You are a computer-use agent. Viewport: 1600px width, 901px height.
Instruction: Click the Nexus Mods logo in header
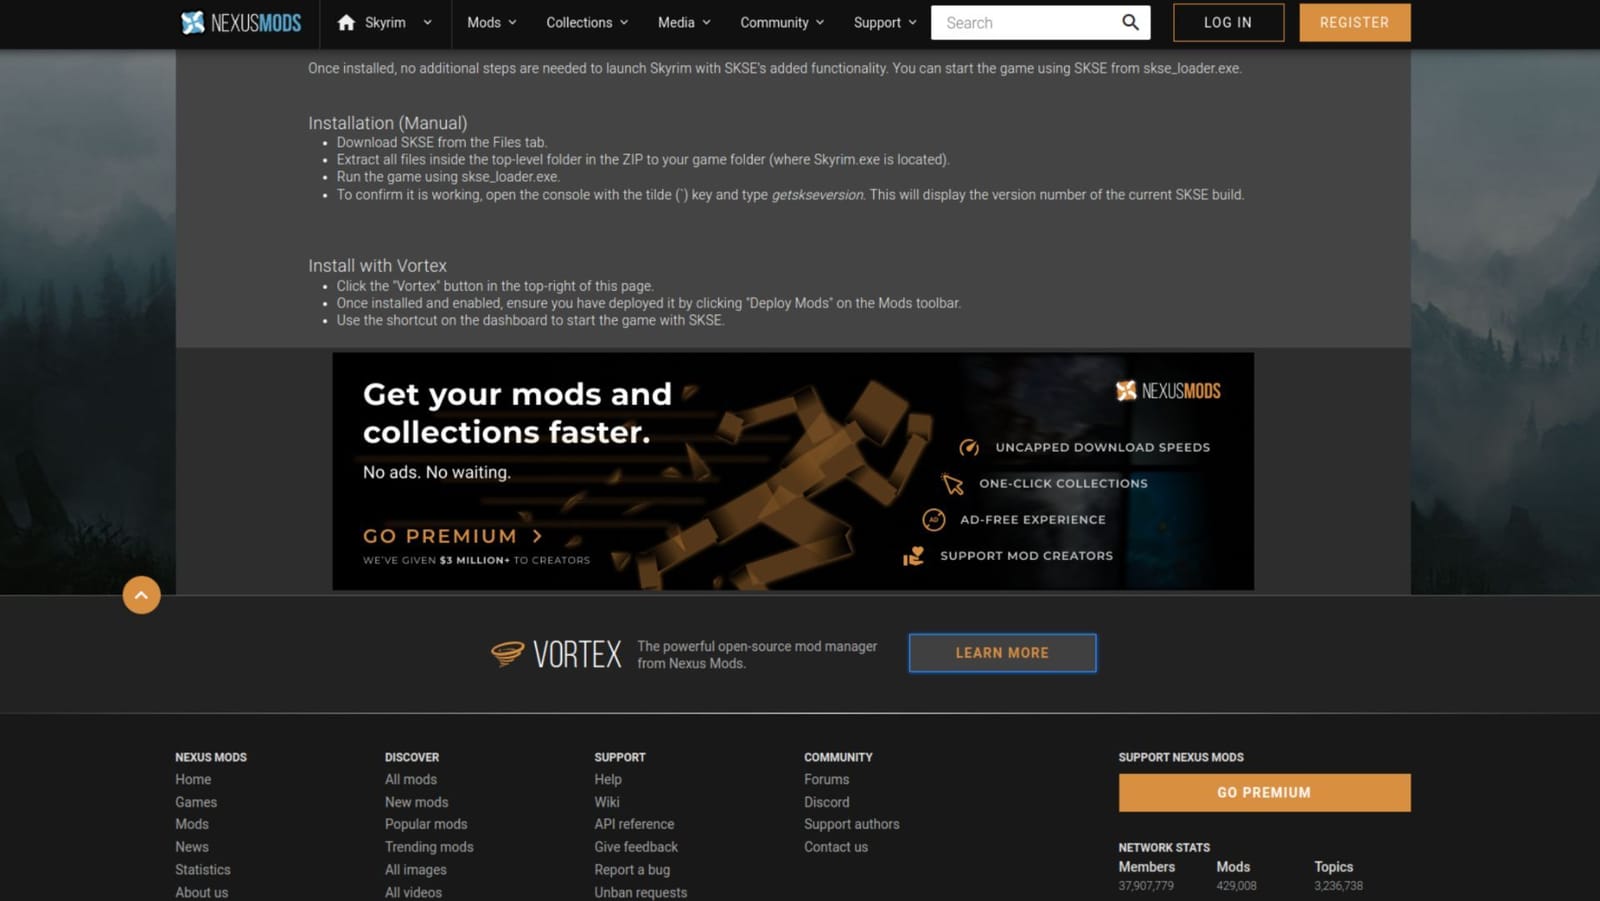(x=240, y=22)
